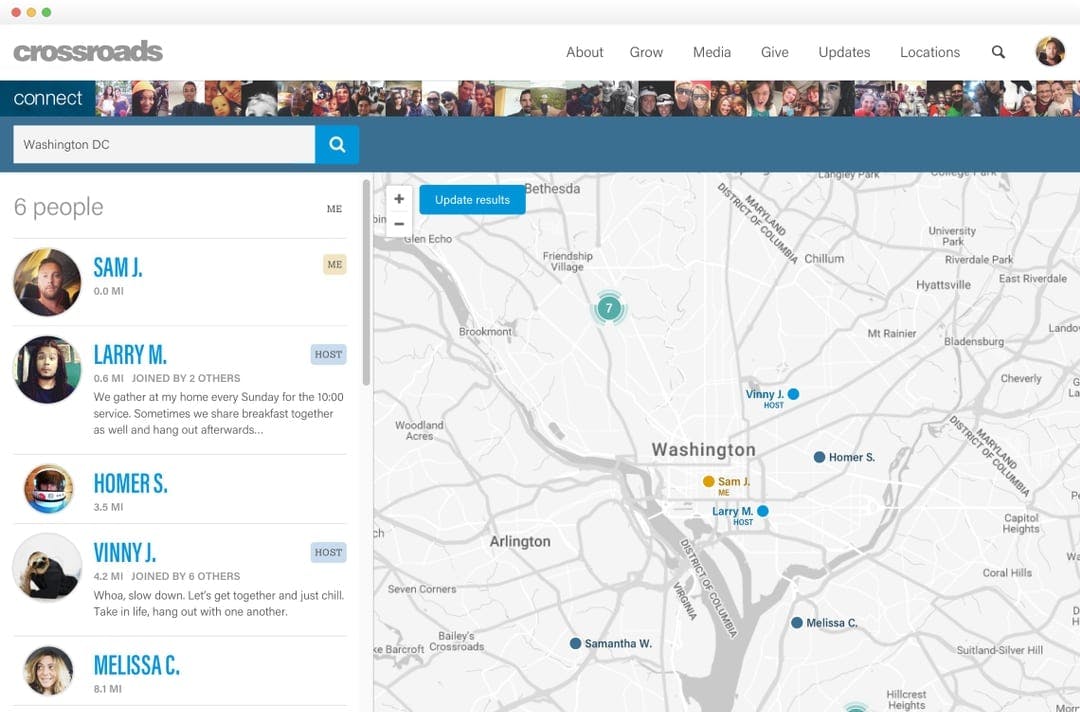Open the About menu

tap(585, 52)
